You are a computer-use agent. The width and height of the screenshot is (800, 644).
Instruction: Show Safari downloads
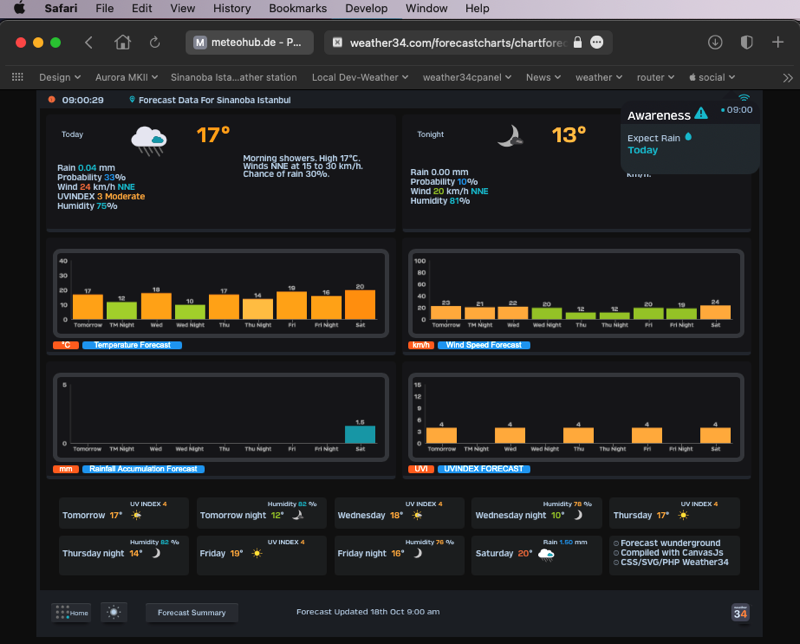point(715,42)
